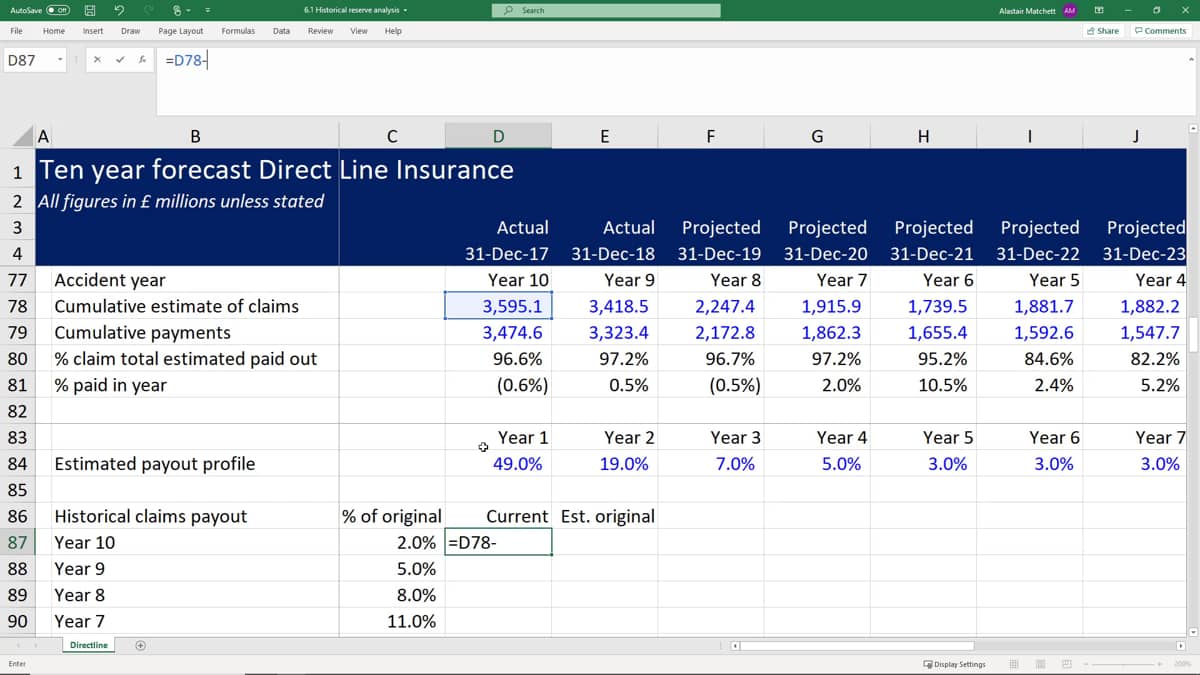
Task: Switch to Normal view icon
Action: (x=1014, y=664)
